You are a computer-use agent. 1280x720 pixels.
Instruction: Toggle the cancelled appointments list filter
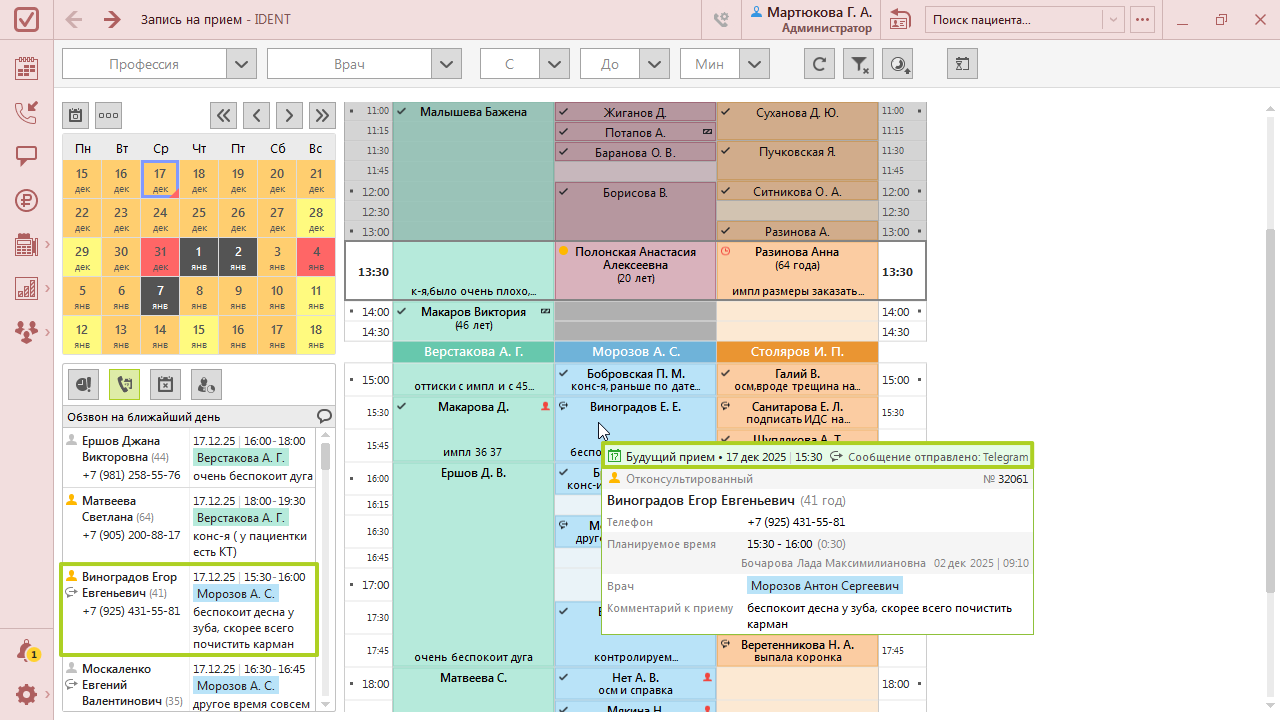point(164,384)
